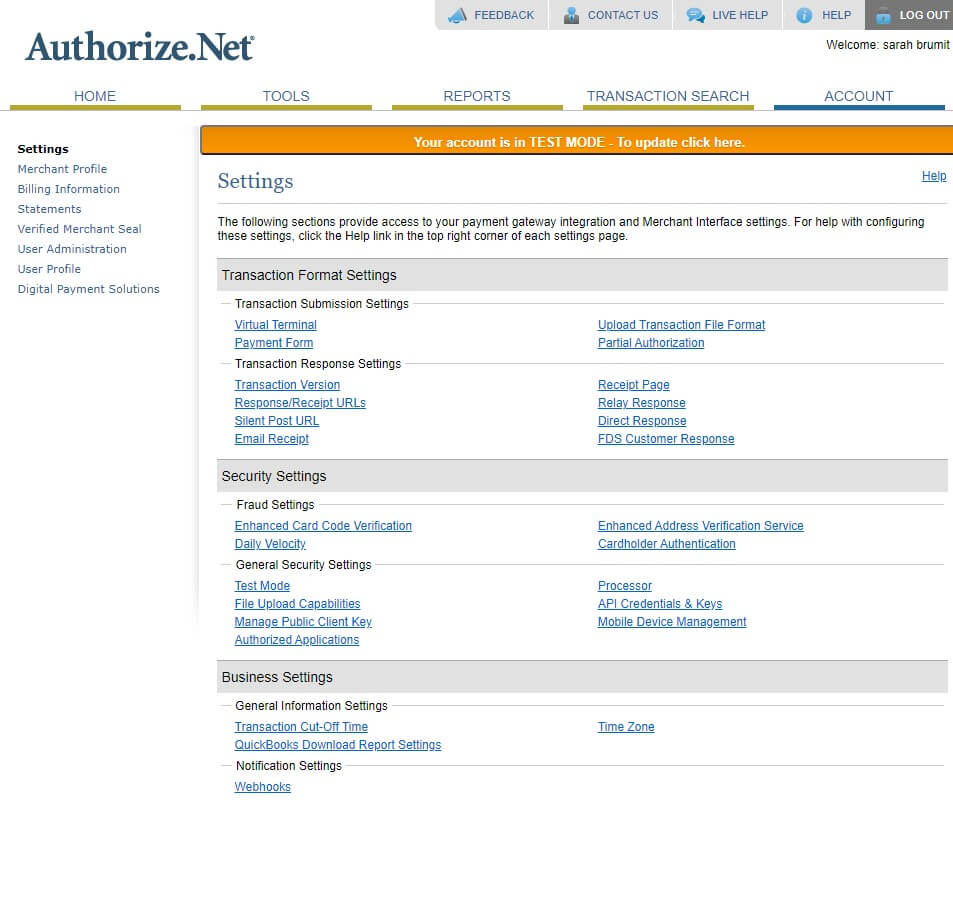953x920 pixels.
Task: Click the Relay Response link
Action: click(x=641, y=403)
